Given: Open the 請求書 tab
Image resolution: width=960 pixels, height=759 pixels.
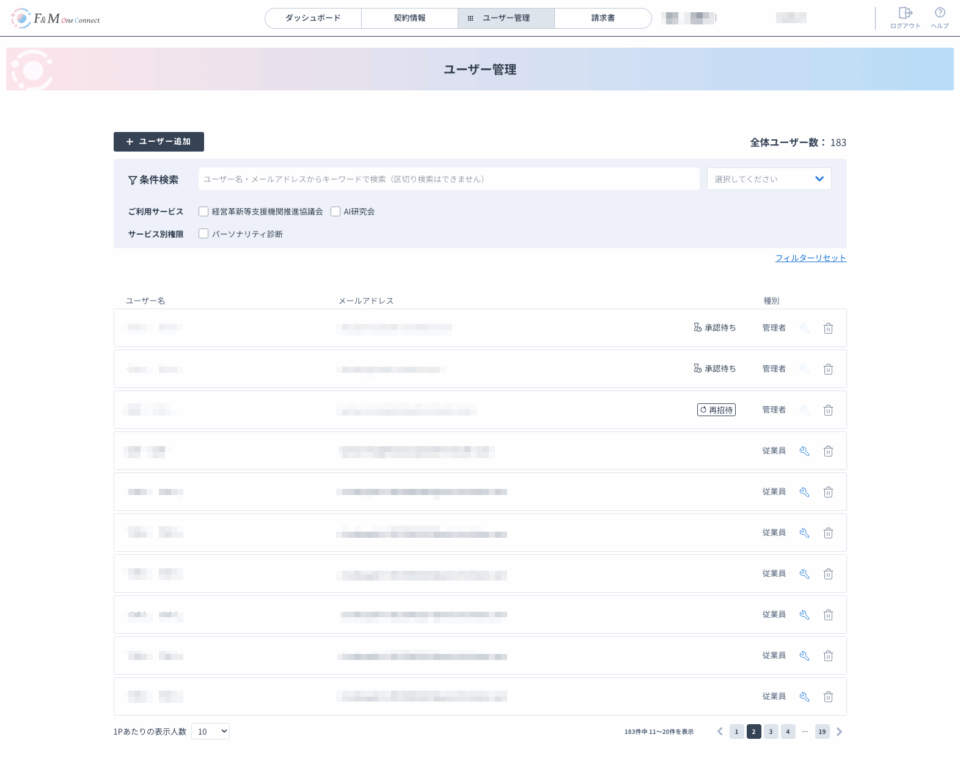Looking at the screenshot, I should 603,18.
